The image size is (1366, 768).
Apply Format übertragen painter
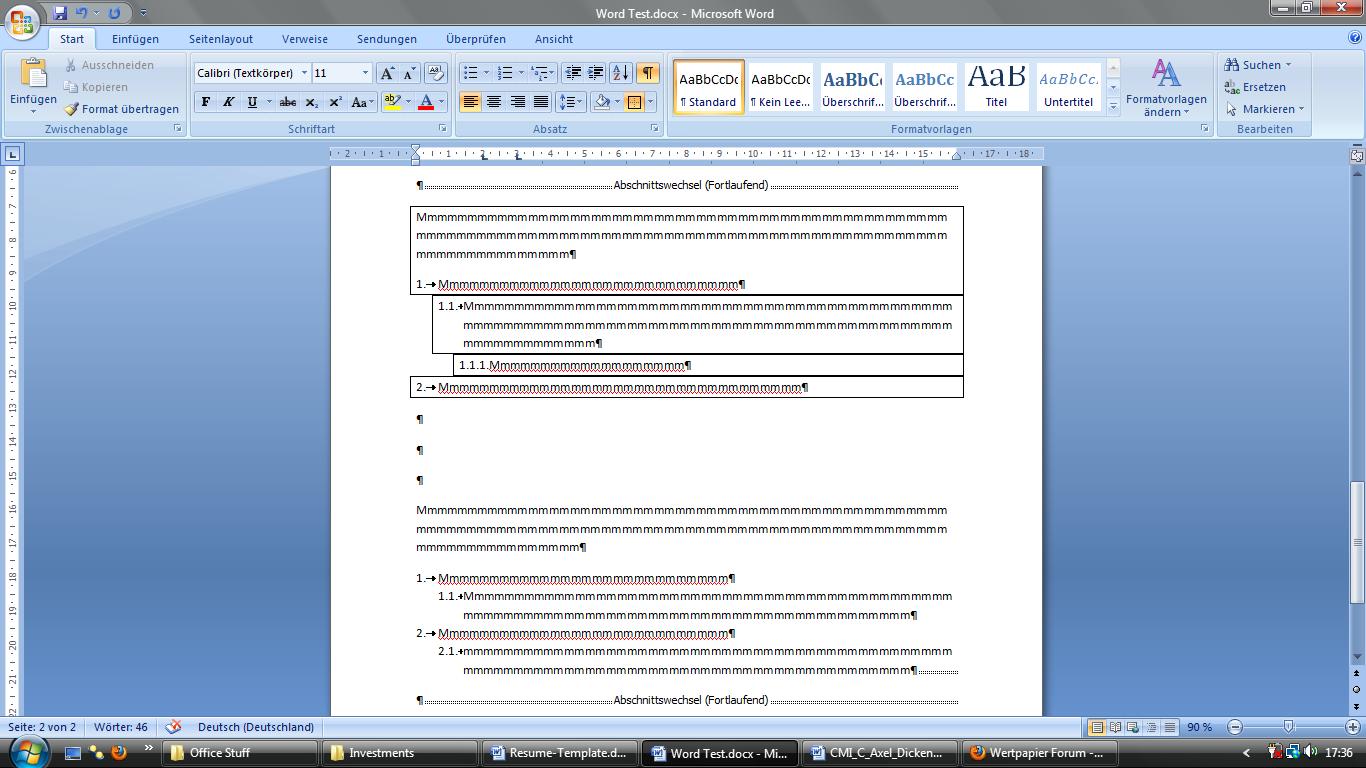pyautogui.click(x=122, y=109)
